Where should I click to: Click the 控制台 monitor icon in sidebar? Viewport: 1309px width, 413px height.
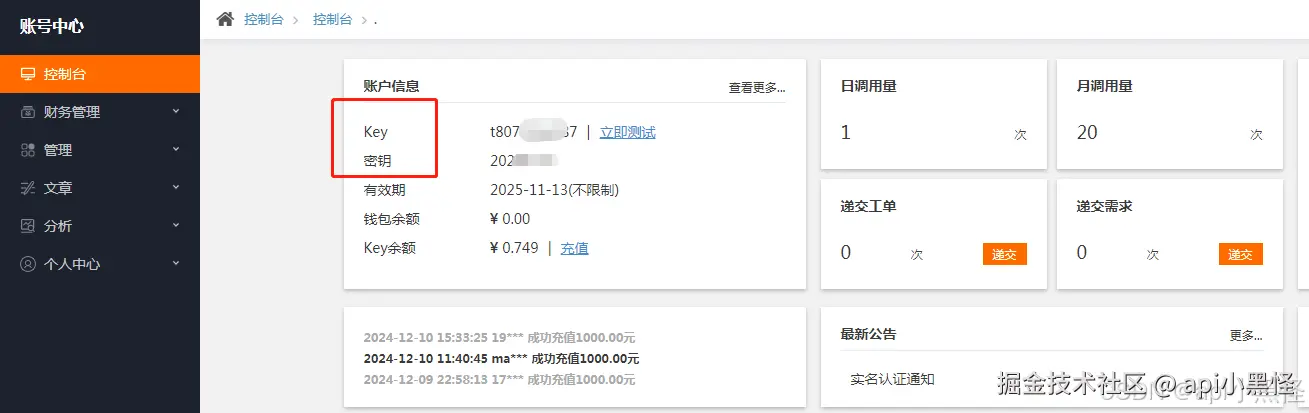tap(28, 74)
